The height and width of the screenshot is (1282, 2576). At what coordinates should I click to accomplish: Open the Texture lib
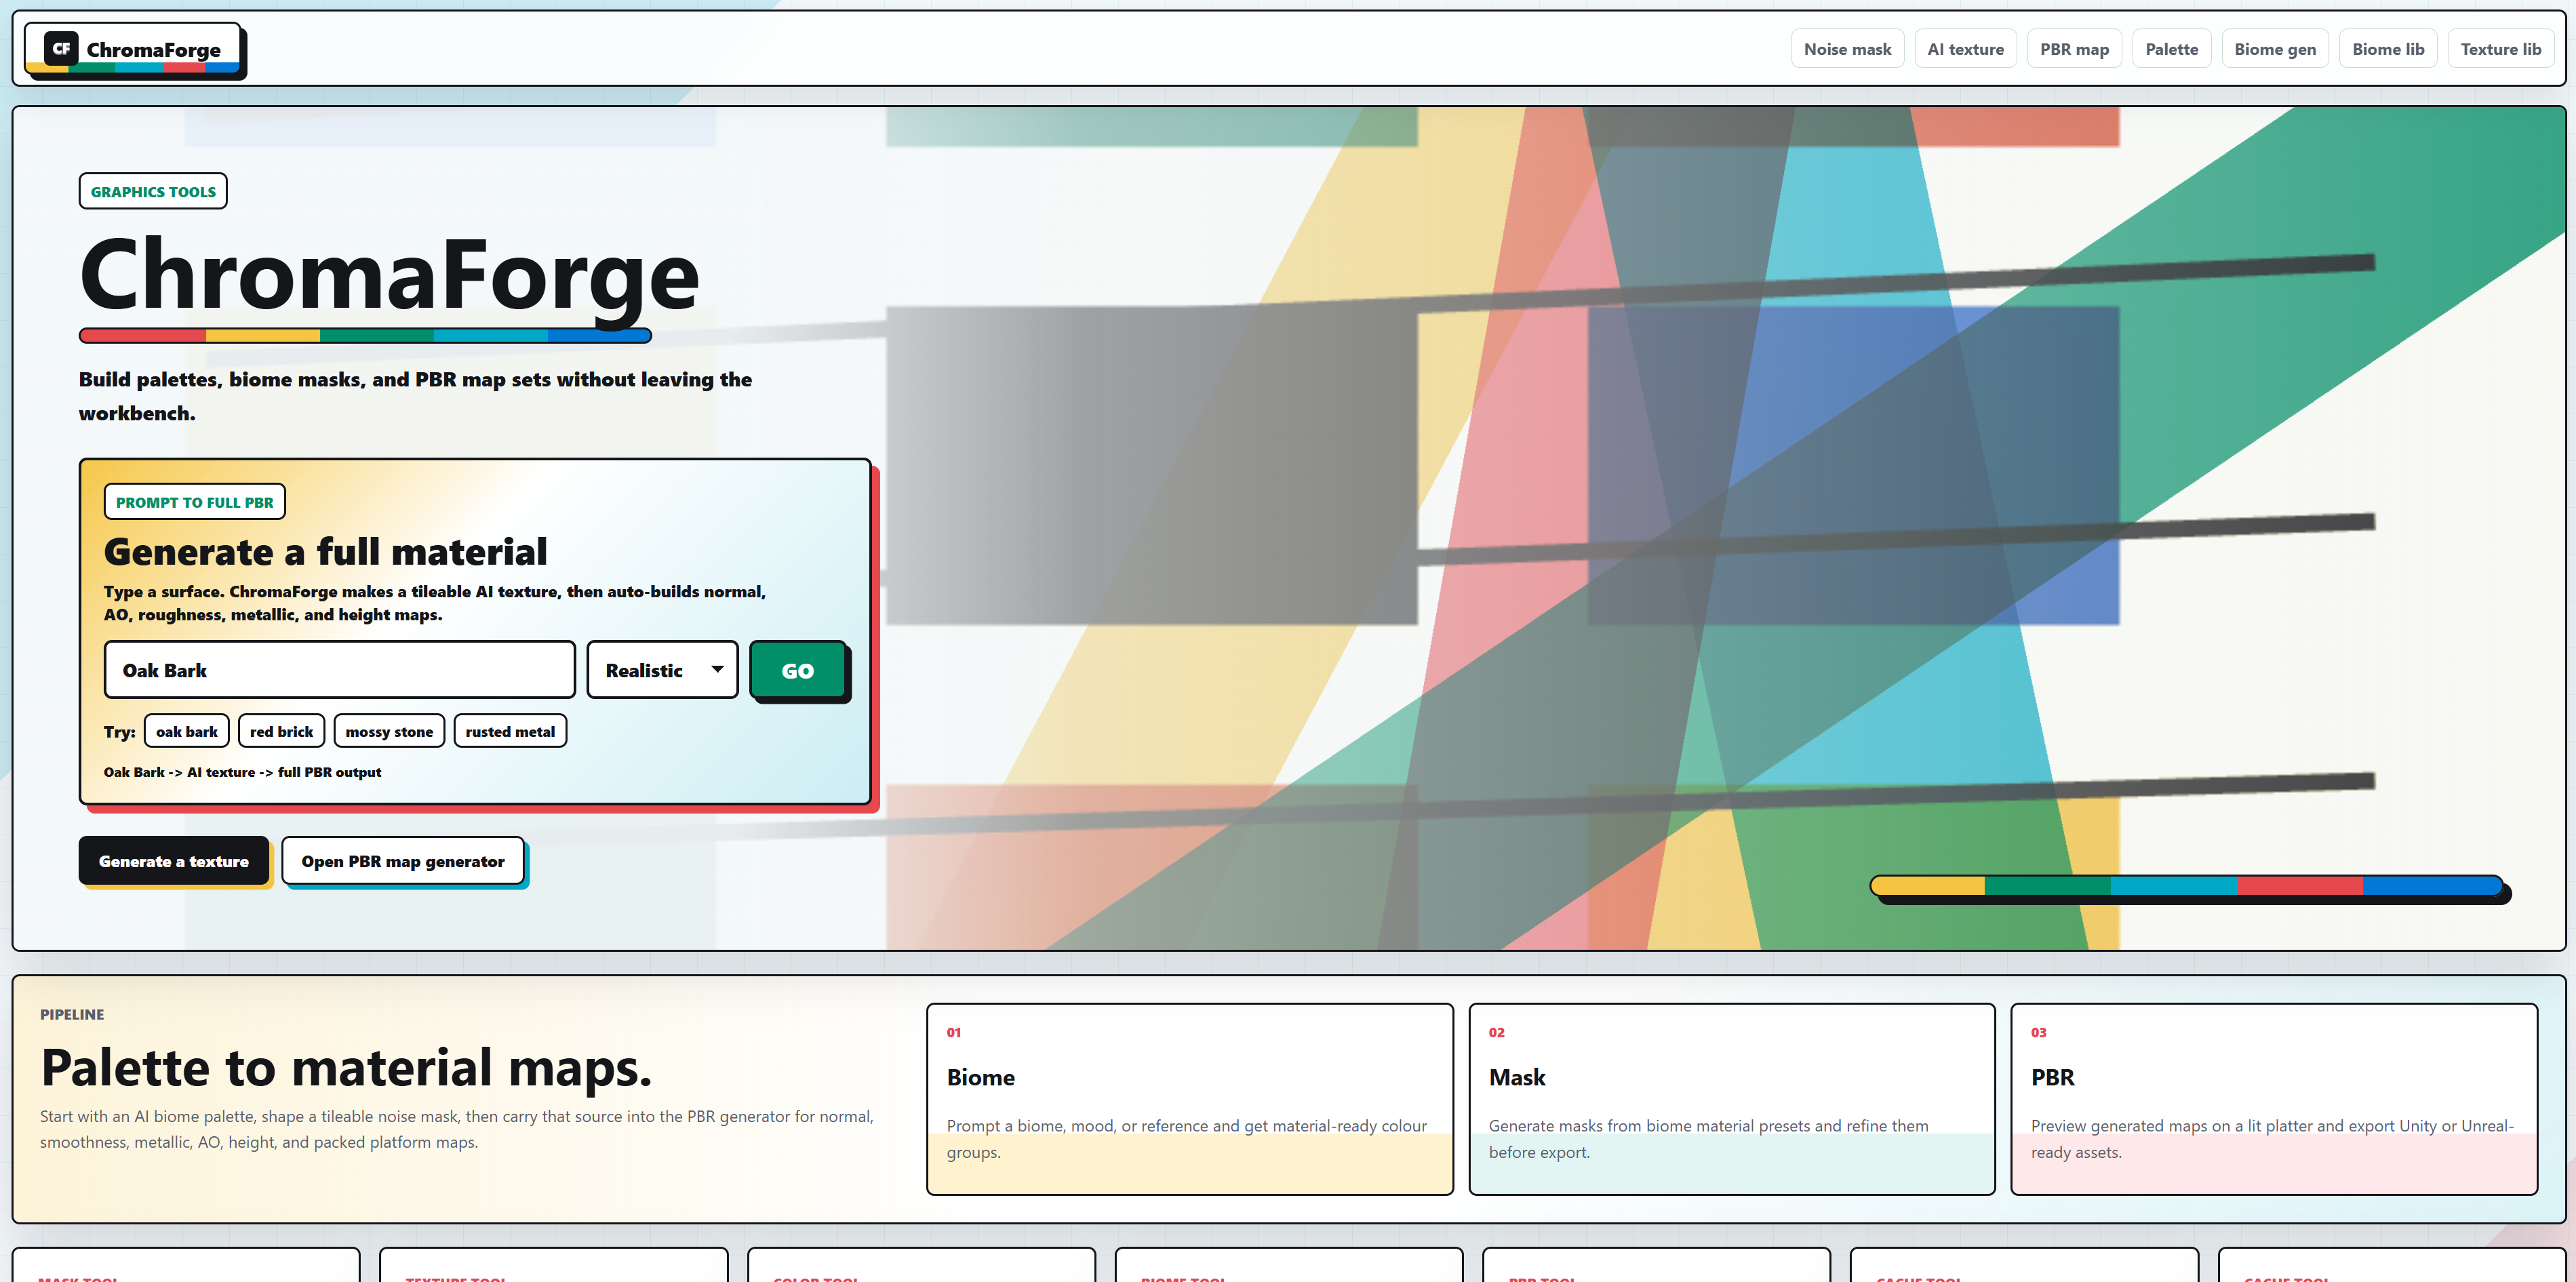(2501, 48)
